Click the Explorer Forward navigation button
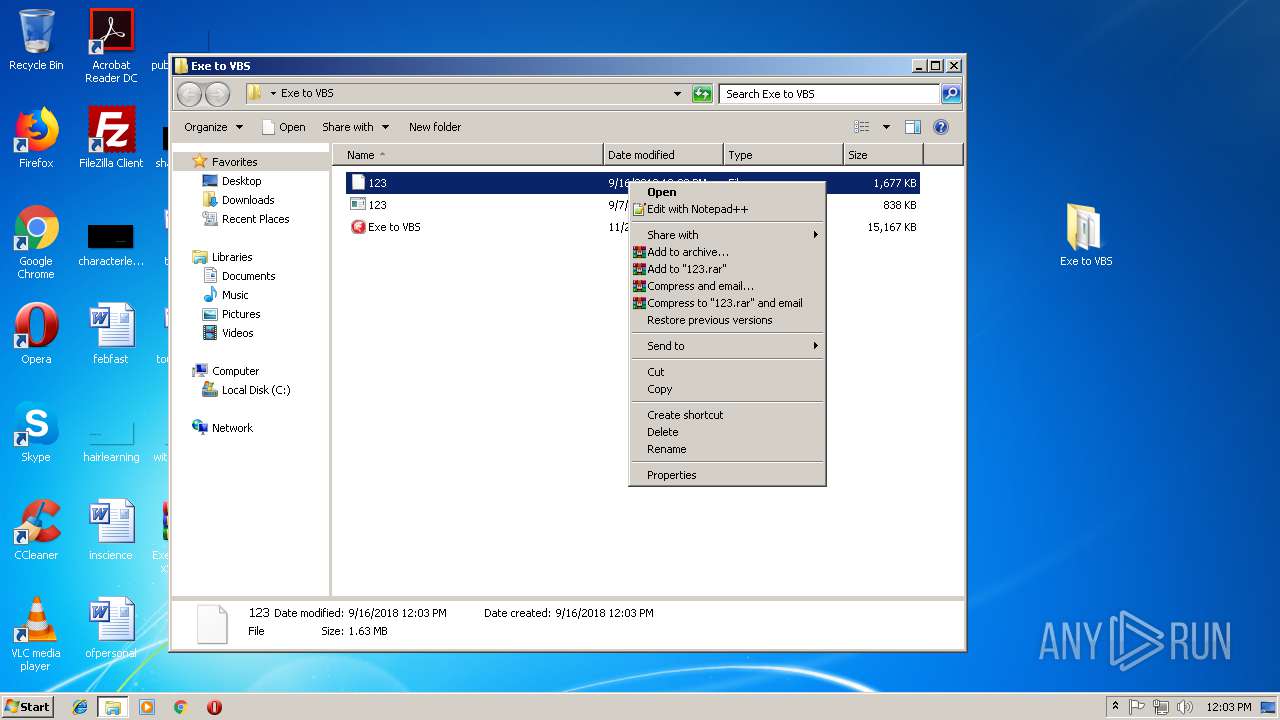 tap(217, 94)
